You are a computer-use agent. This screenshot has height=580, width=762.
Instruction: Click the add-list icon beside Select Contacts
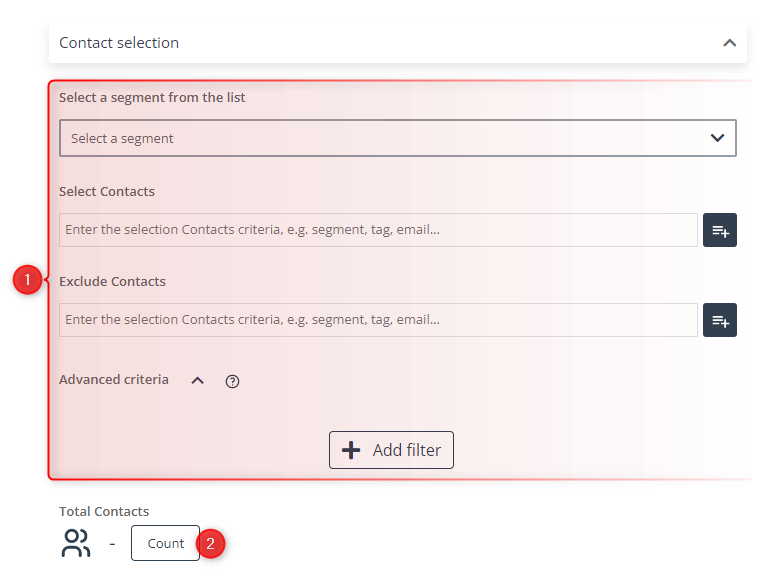(x=719, y=230)
